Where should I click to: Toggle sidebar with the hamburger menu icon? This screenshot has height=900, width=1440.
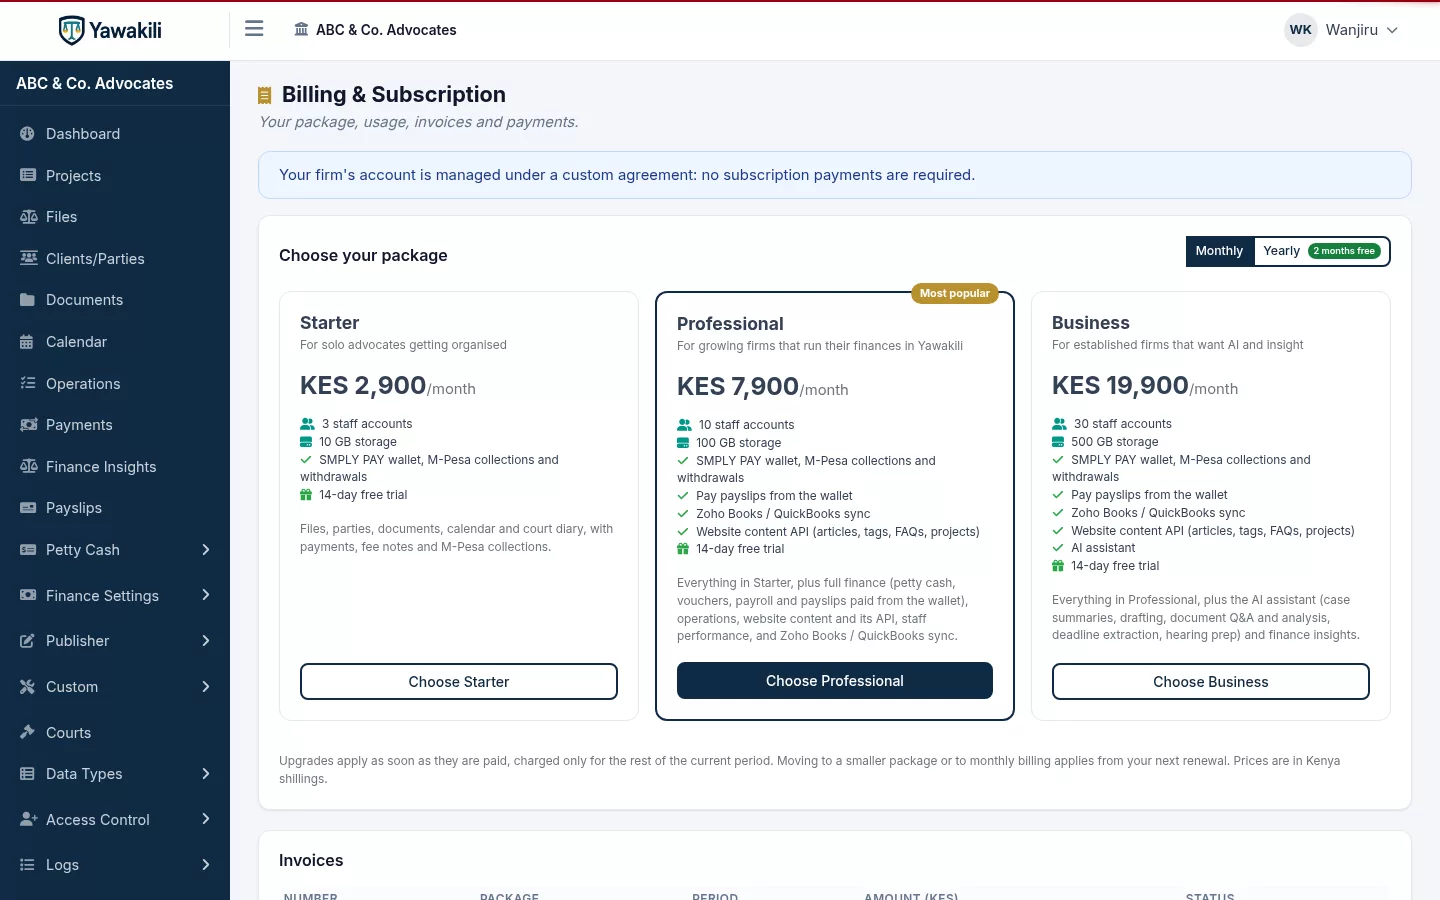pyautogui.click(x=254, y=29)
